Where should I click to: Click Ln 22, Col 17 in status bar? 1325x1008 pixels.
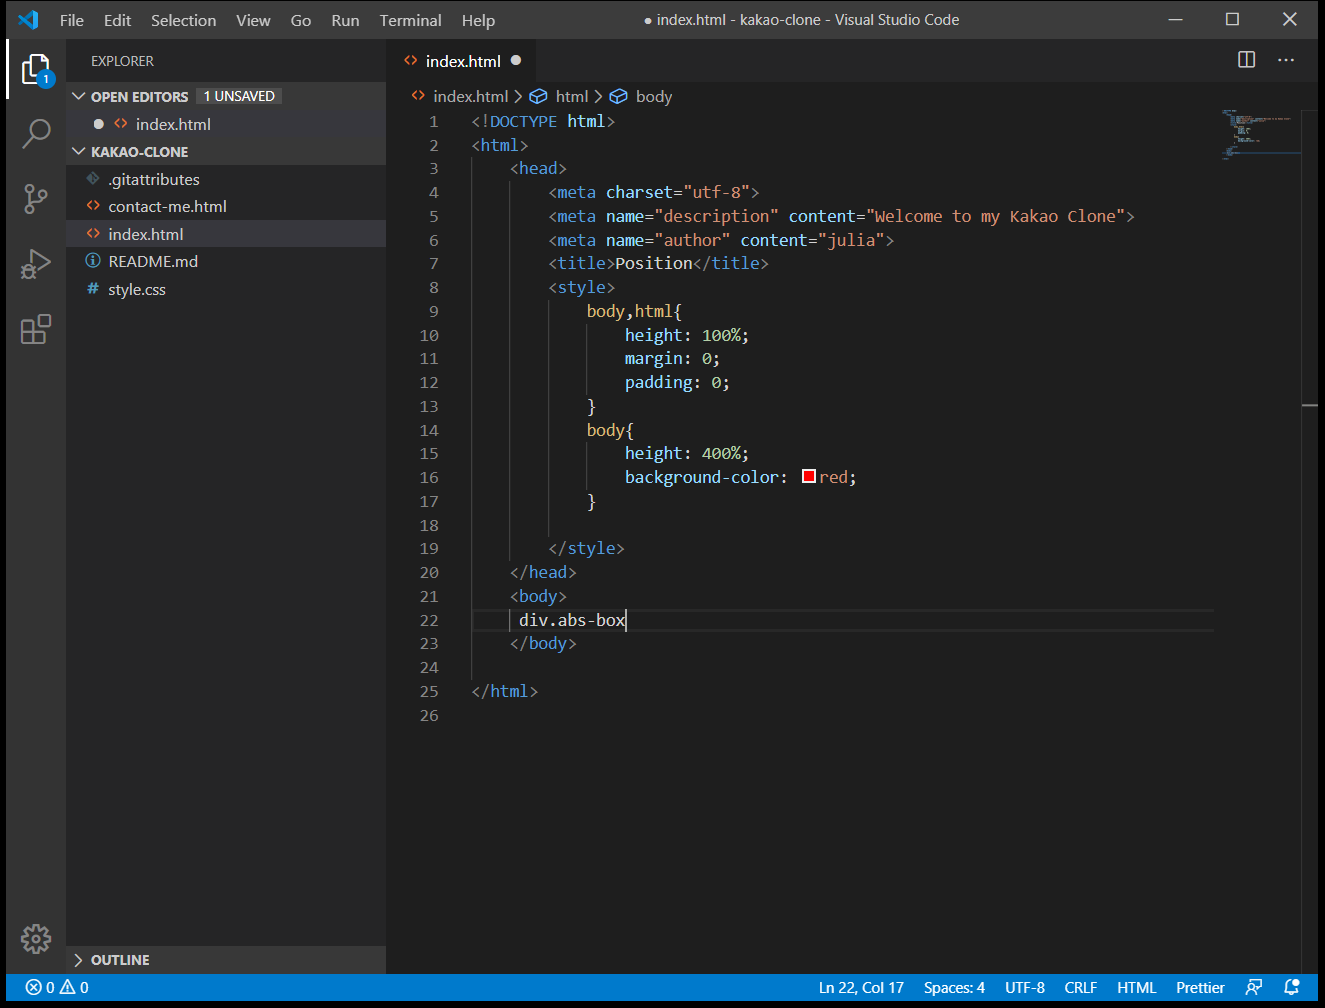pyautogui.click(x=861, y=987)
